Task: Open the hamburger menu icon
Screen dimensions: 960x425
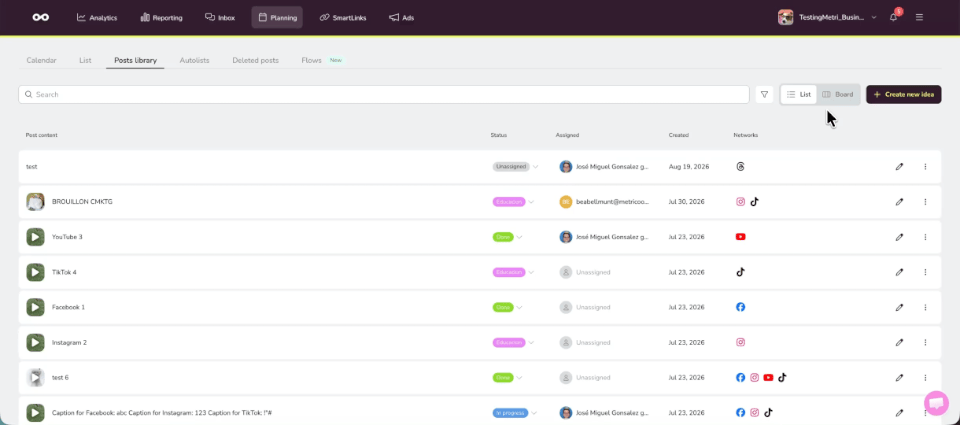Action: 919,17
